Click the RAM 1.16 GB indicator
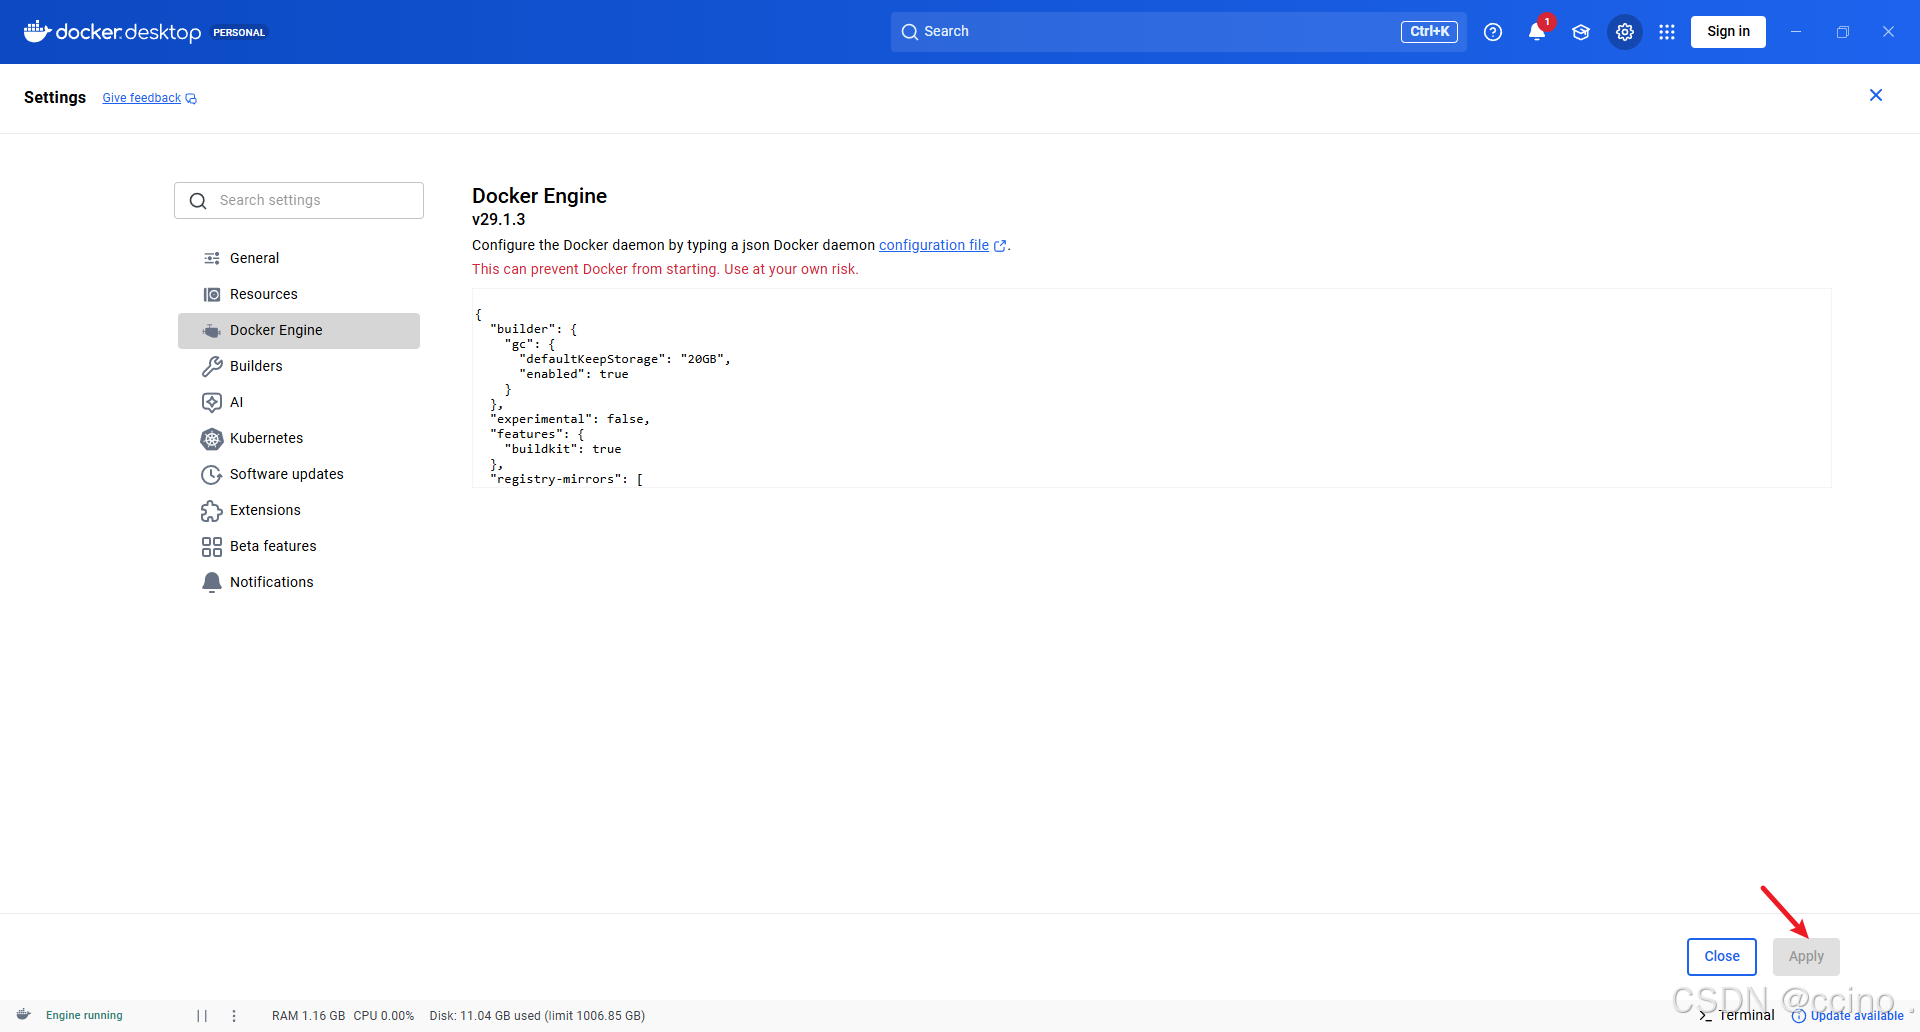Viewport: 1920px width, 1032px height. 308,1016
